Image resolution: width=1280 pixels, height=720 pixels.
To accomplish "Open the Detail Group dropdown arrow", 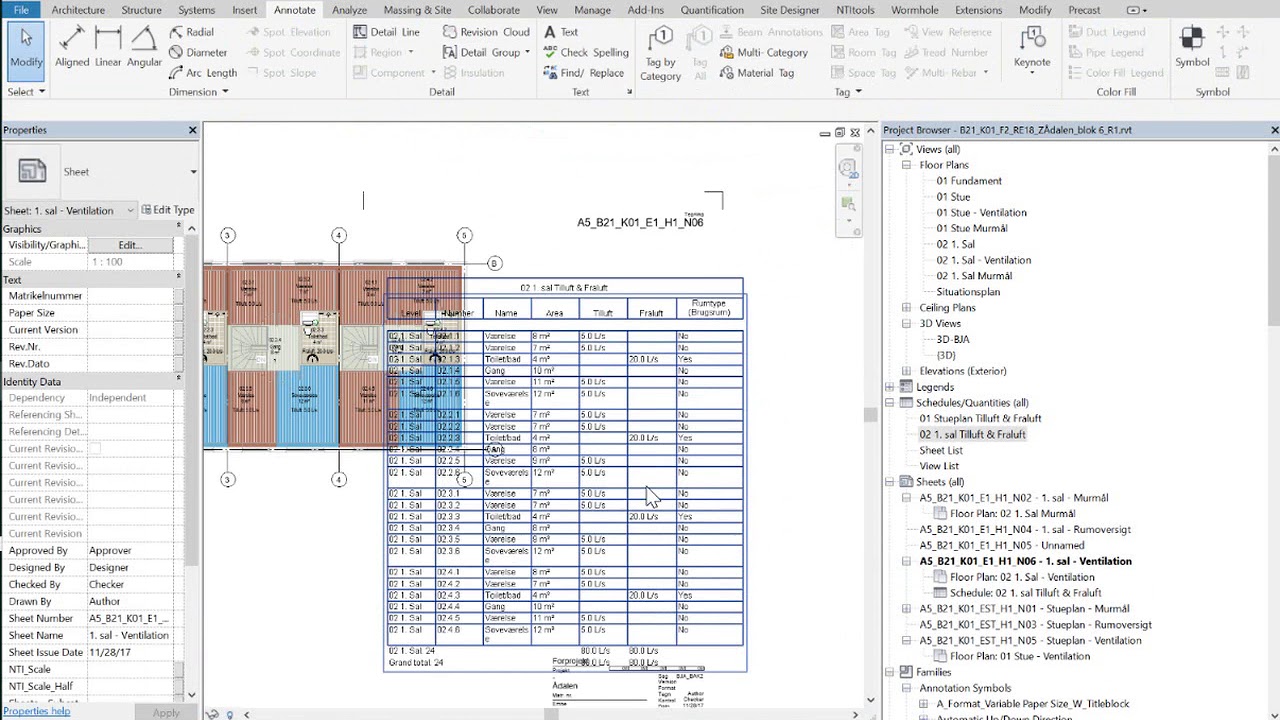I will [x=527, y=52].
